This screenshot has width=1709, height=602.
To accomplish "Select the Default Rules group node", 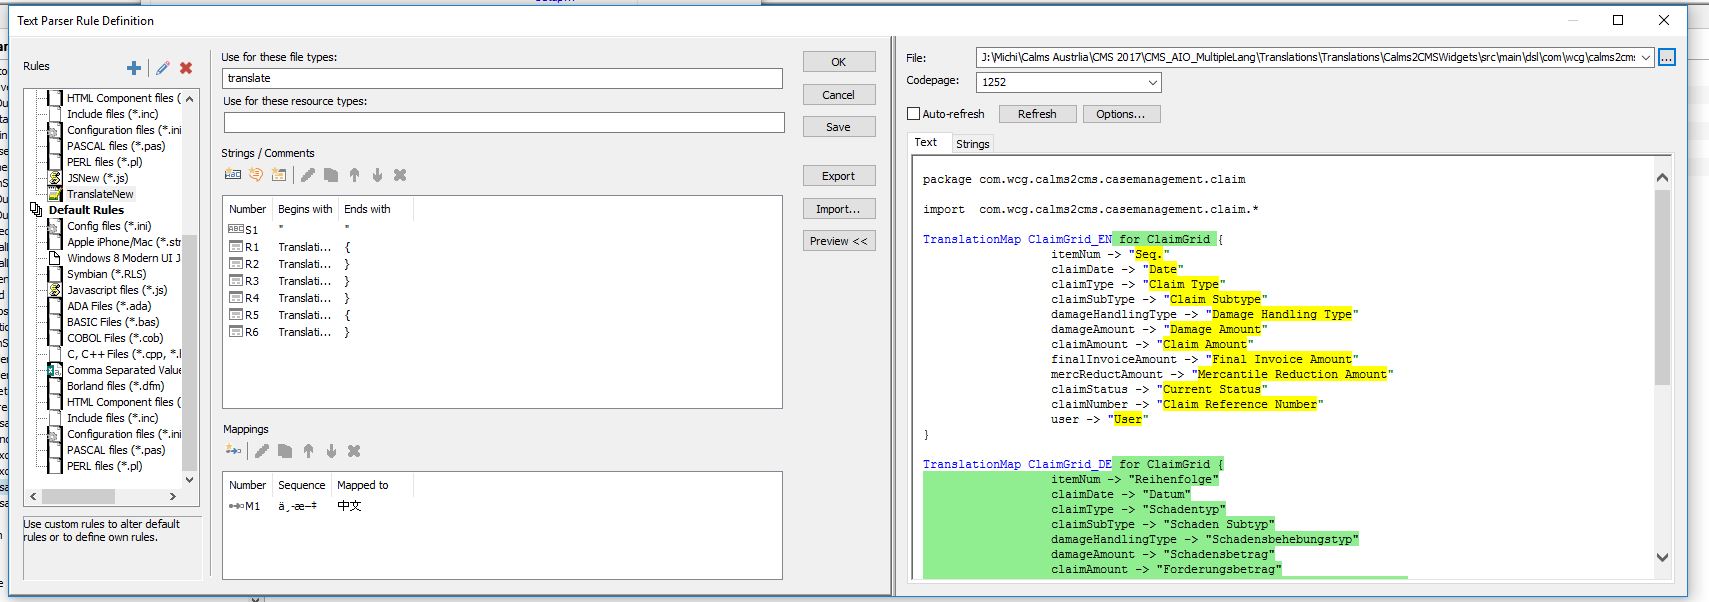I will point(86,210).
